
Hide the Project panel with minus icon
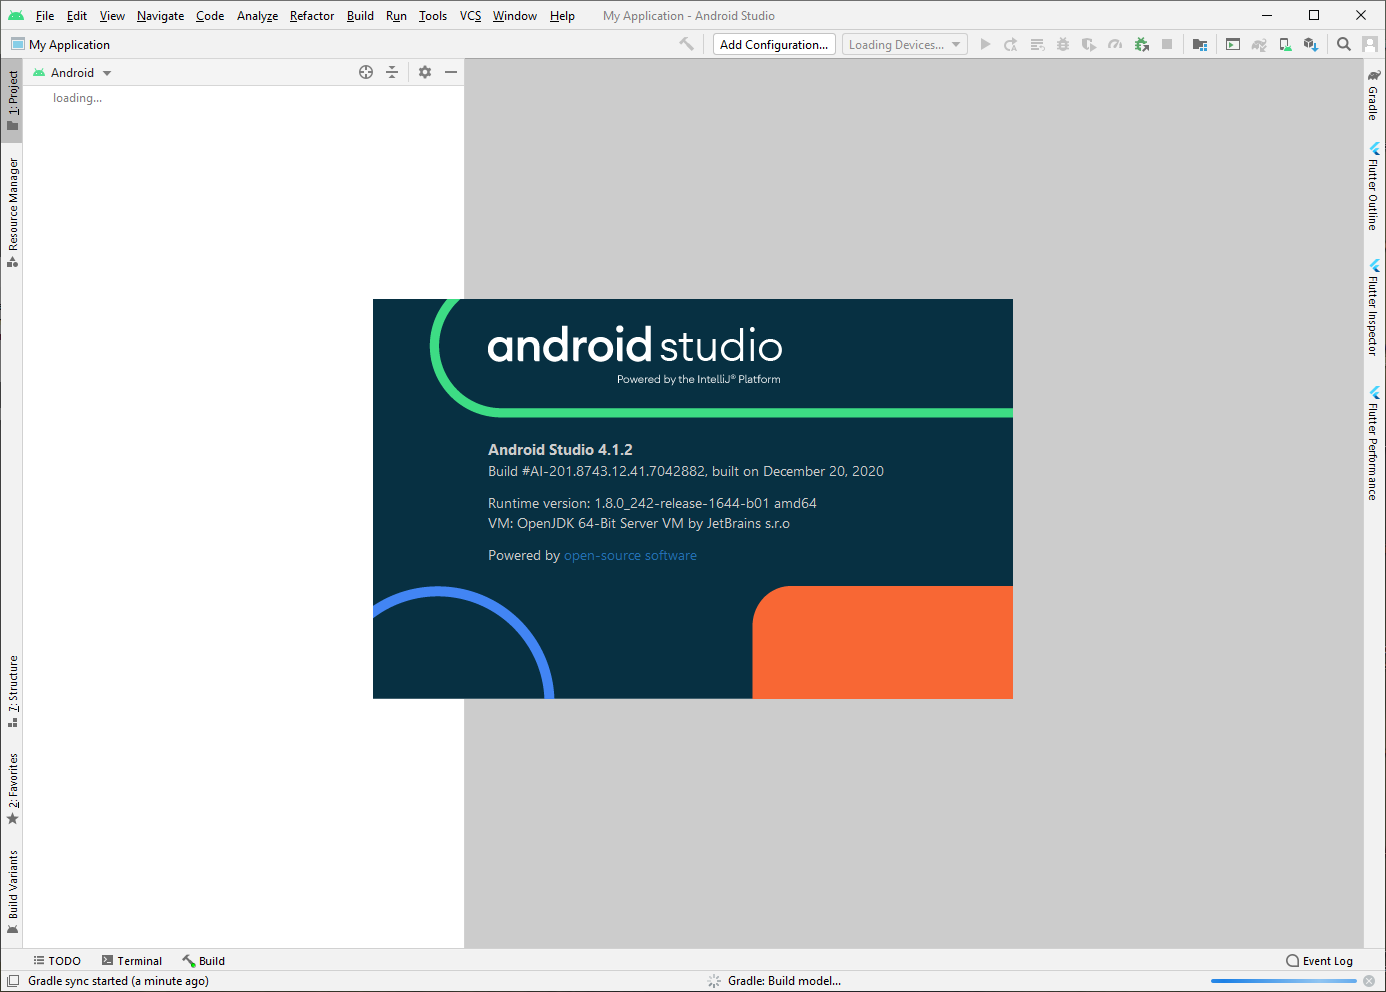451,72
